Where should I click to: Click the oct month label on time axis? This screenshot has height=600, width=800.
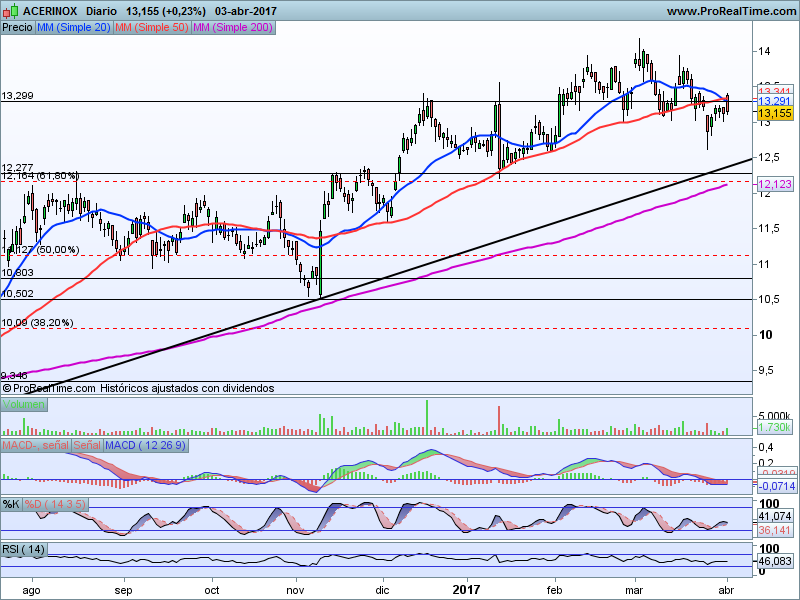coord(212,590)
